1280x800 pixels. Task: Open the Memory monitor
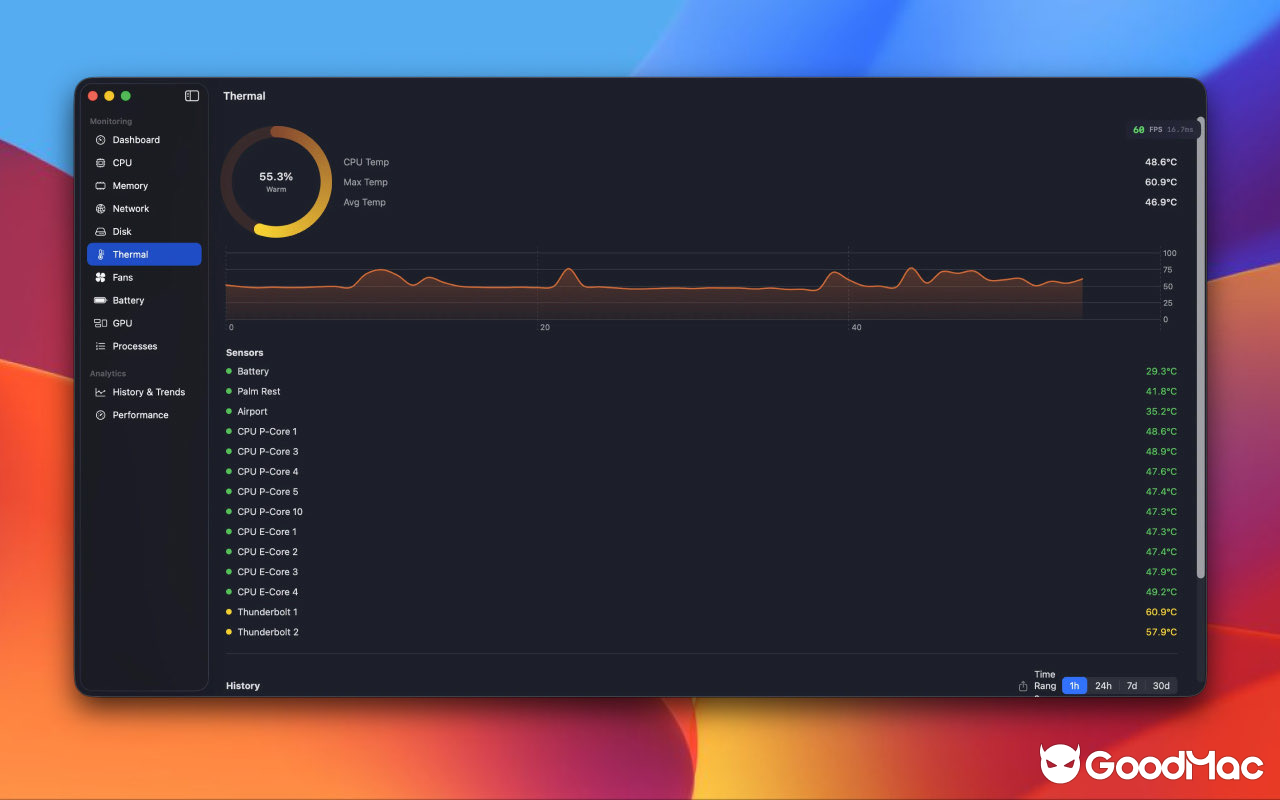click(128, 185)
